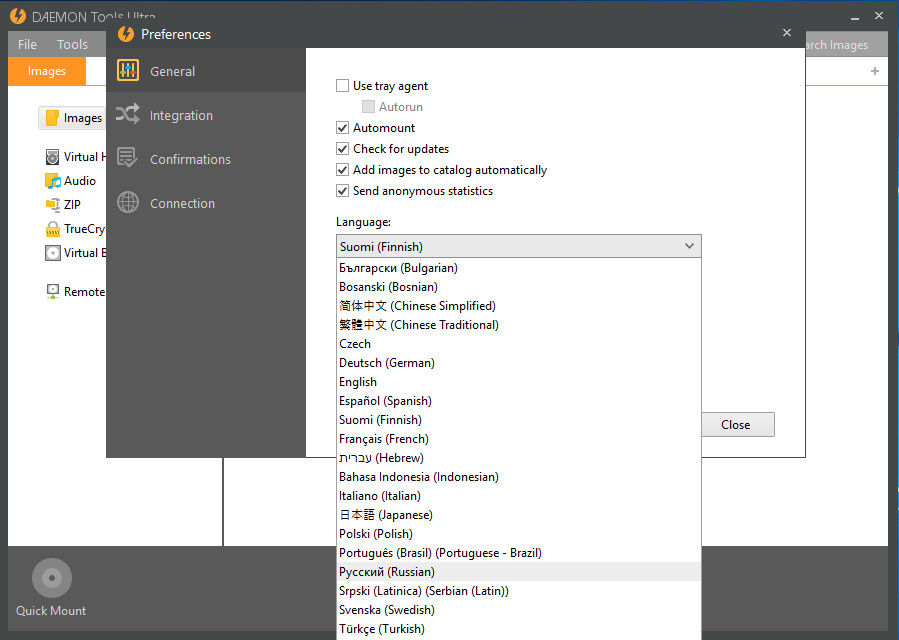The image size is (899, 640).
Task: Select Español (Spanish) language
Action: [x=518, y=401]
